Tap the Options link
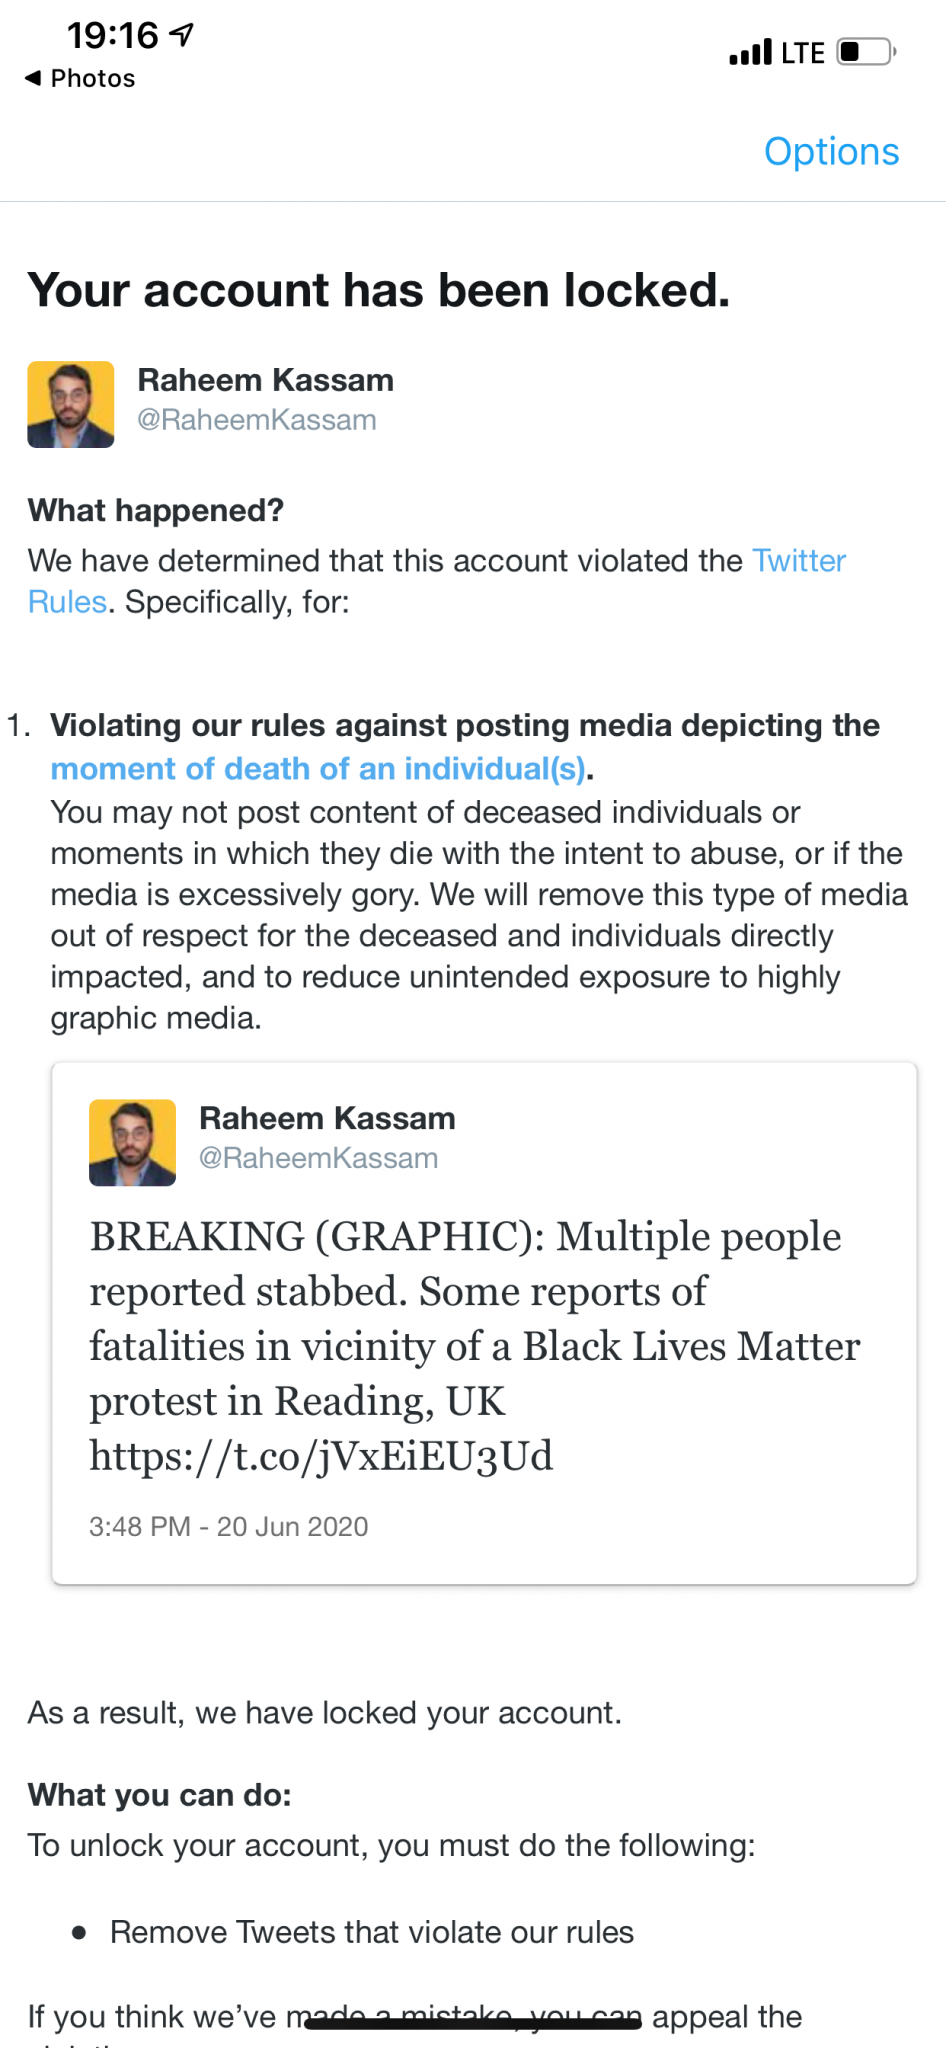Image resolution: width=946 pixels, height=2048 pixels. tap(831, 152)
